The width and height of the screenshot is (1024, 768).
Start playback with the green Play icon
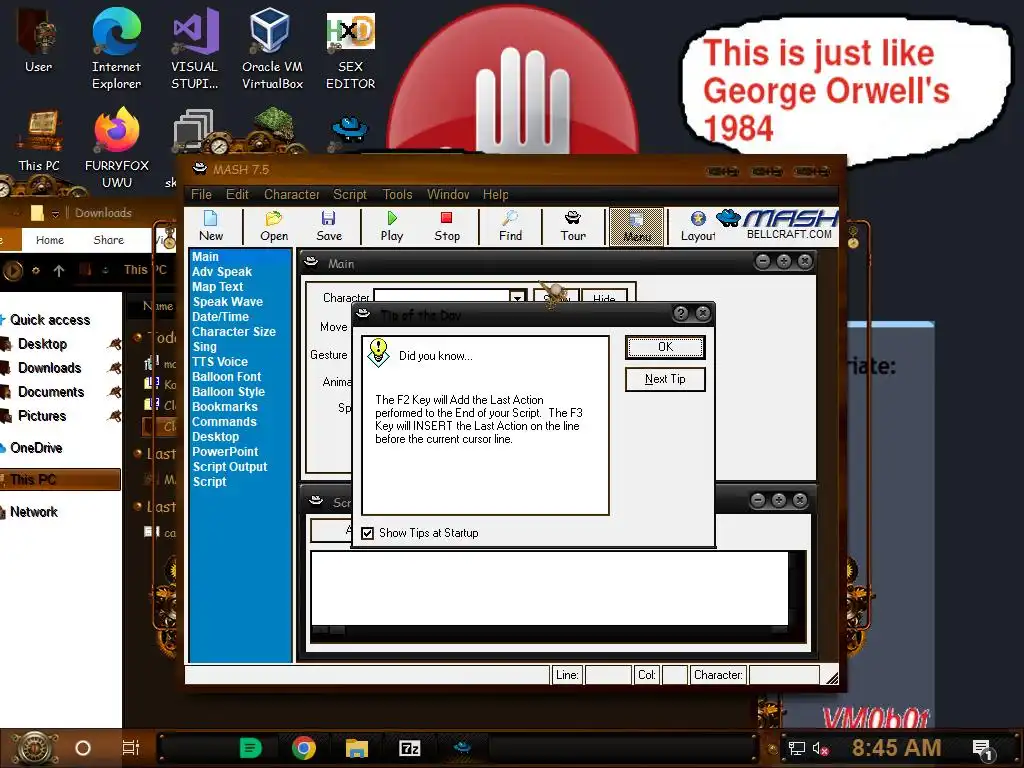coord(392,226)
